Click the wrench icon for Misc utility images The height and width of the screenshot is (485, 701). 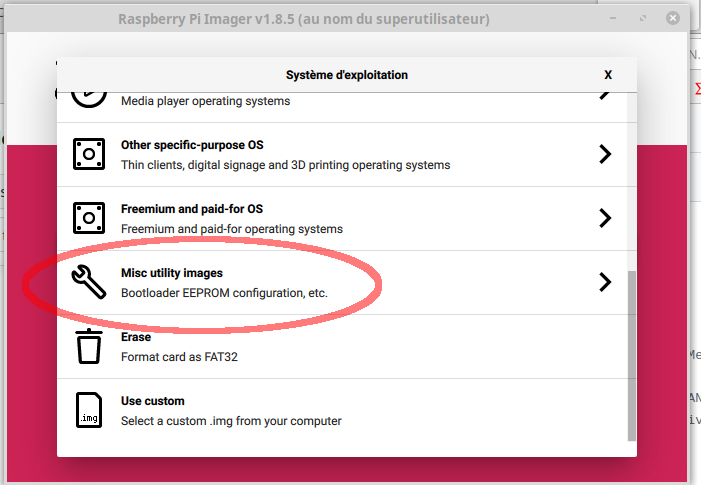[x=89, y=282]
